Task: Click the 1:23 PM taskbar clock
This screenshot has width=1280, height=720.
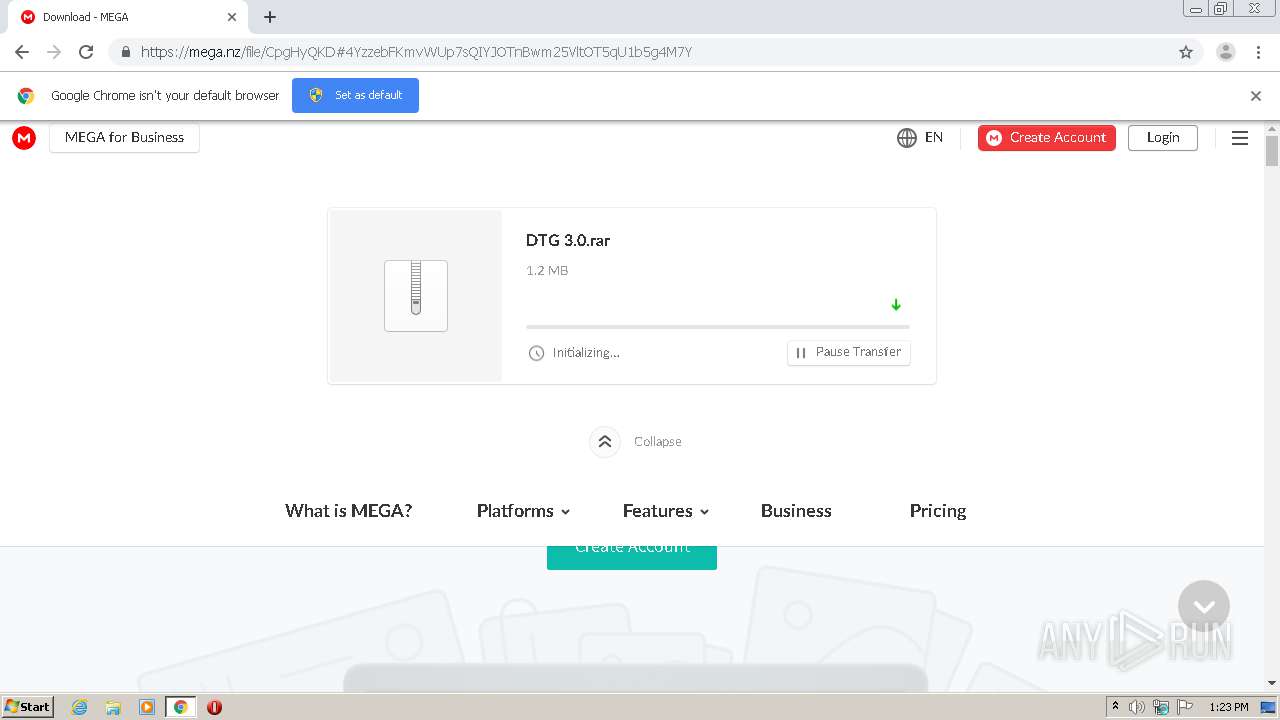Action: click(x=1229, y=707)
